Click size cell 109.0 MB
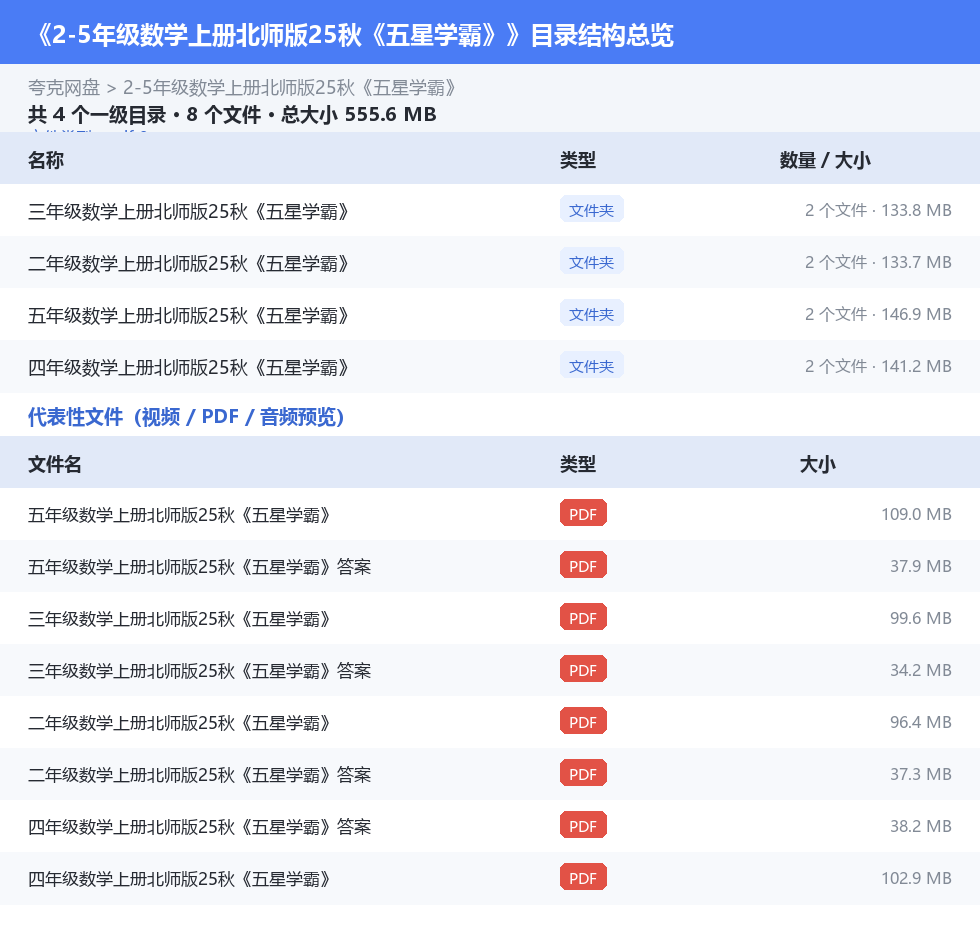Viewport: 980px width, 936px height. [x=916, y=514]
